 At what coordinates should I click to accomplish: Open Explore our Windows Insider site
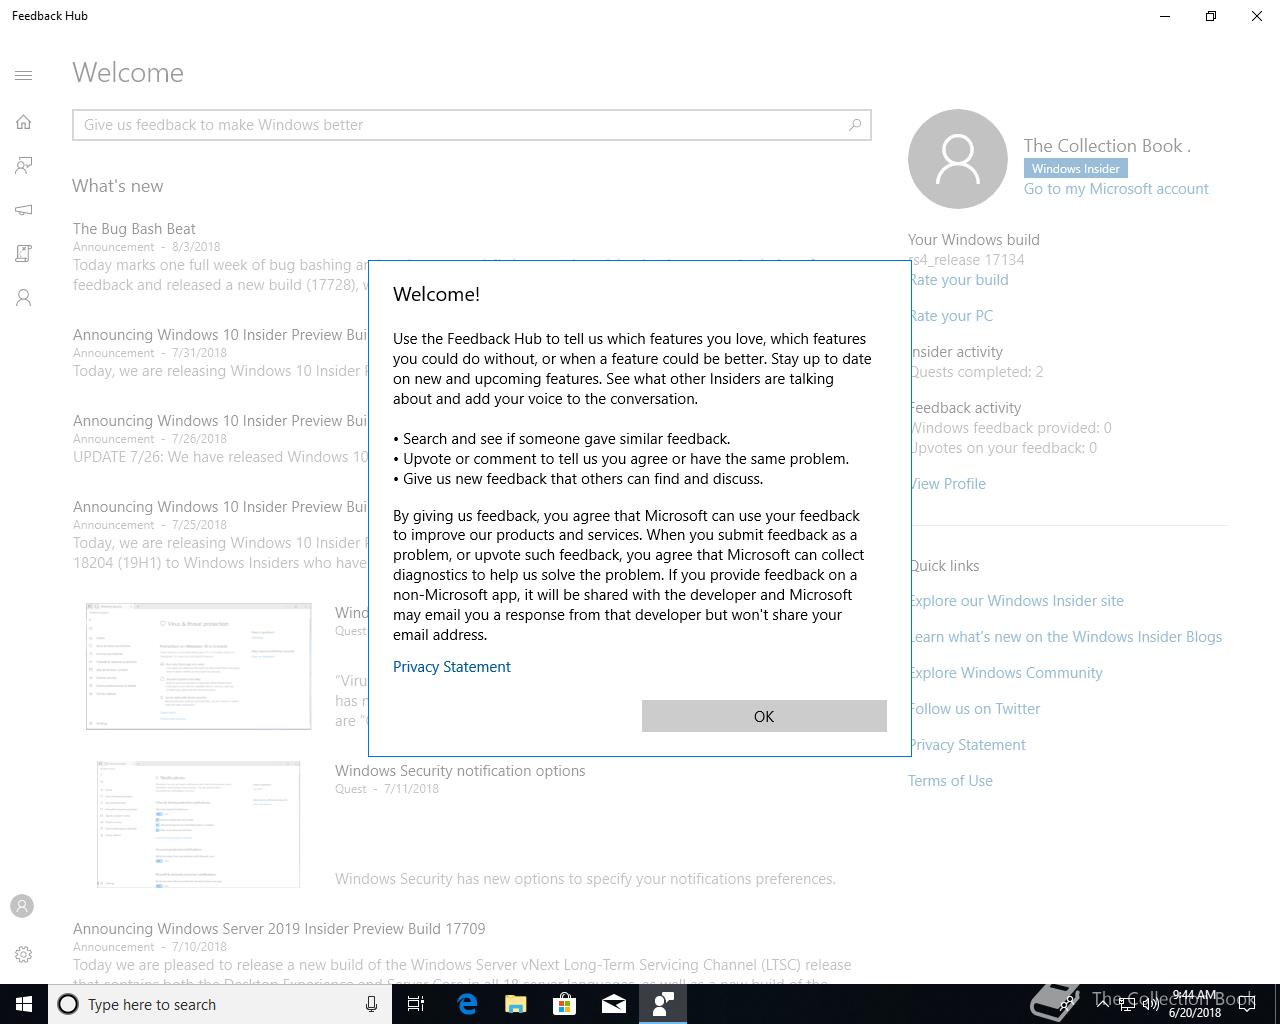coord(1016,601)
